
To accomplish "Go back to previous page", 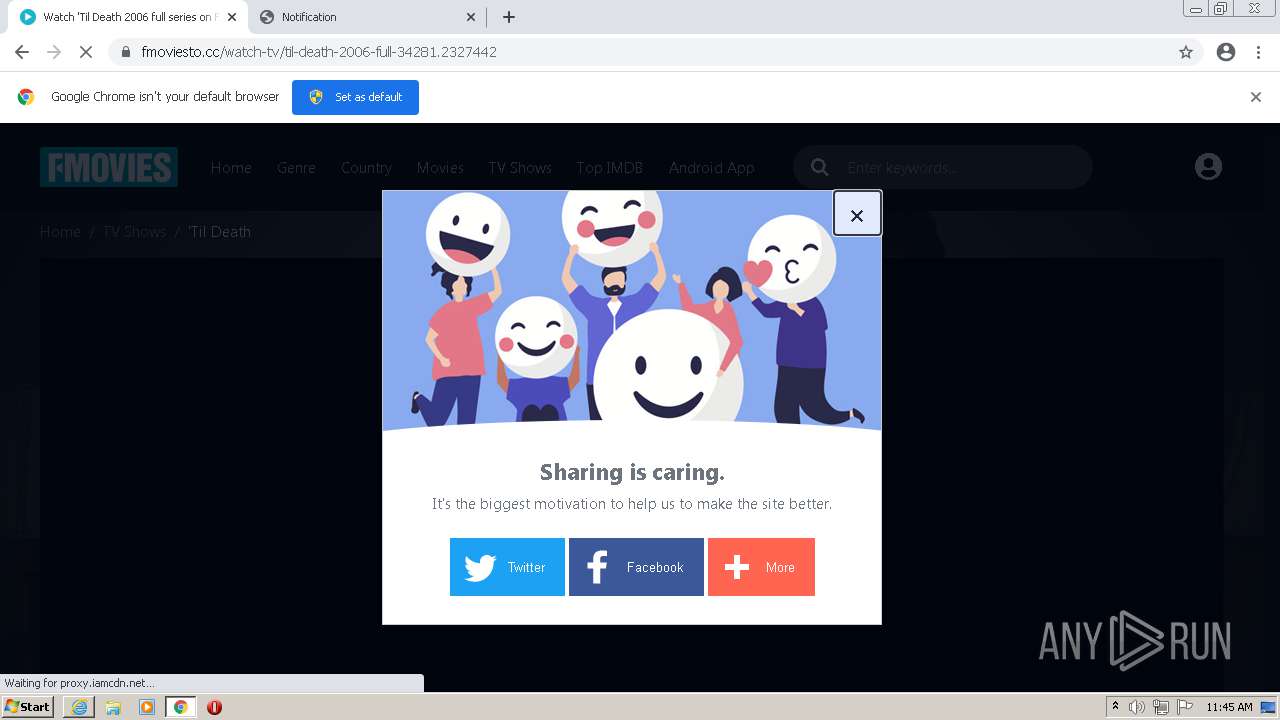I will pos(22,52).
